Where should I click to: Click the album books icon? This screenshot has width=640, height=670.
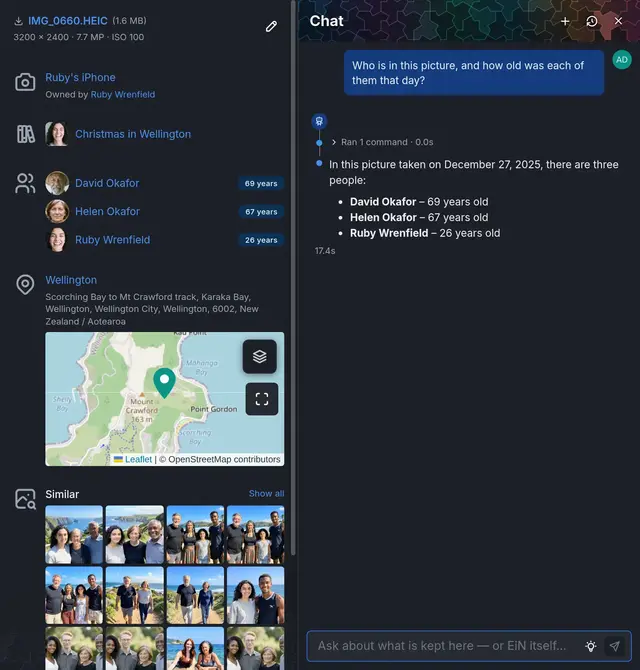point(26,134)
